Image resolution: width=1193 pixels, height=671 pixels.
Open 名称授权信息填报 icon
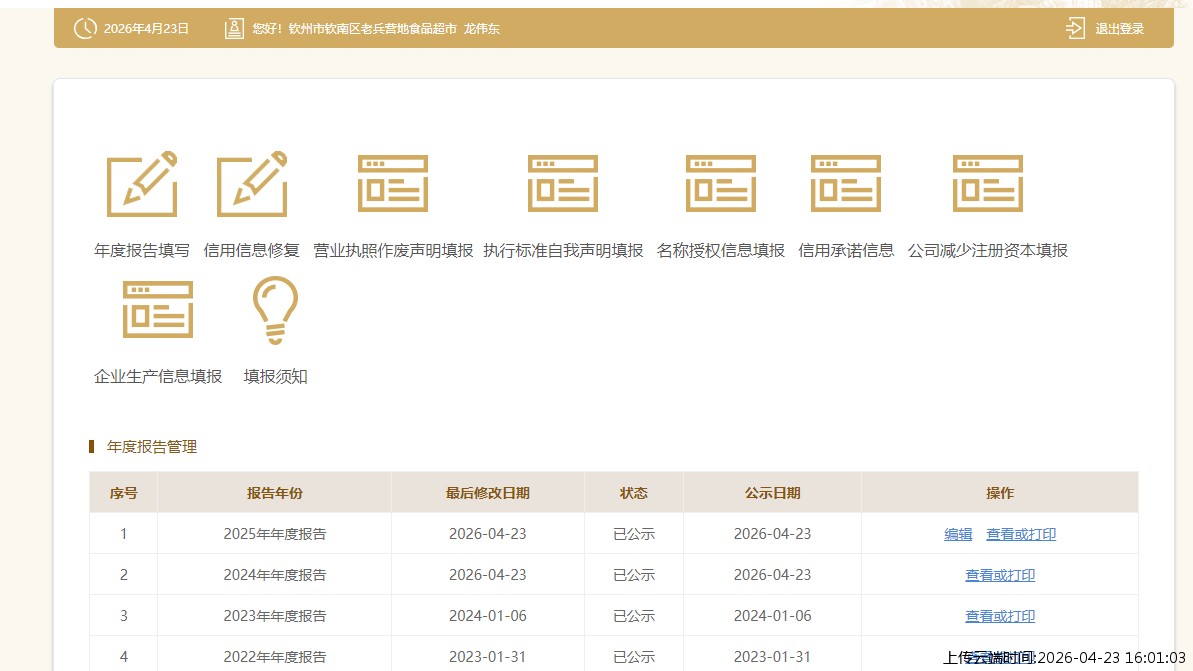pyautogui.click(x=720, y=184)
